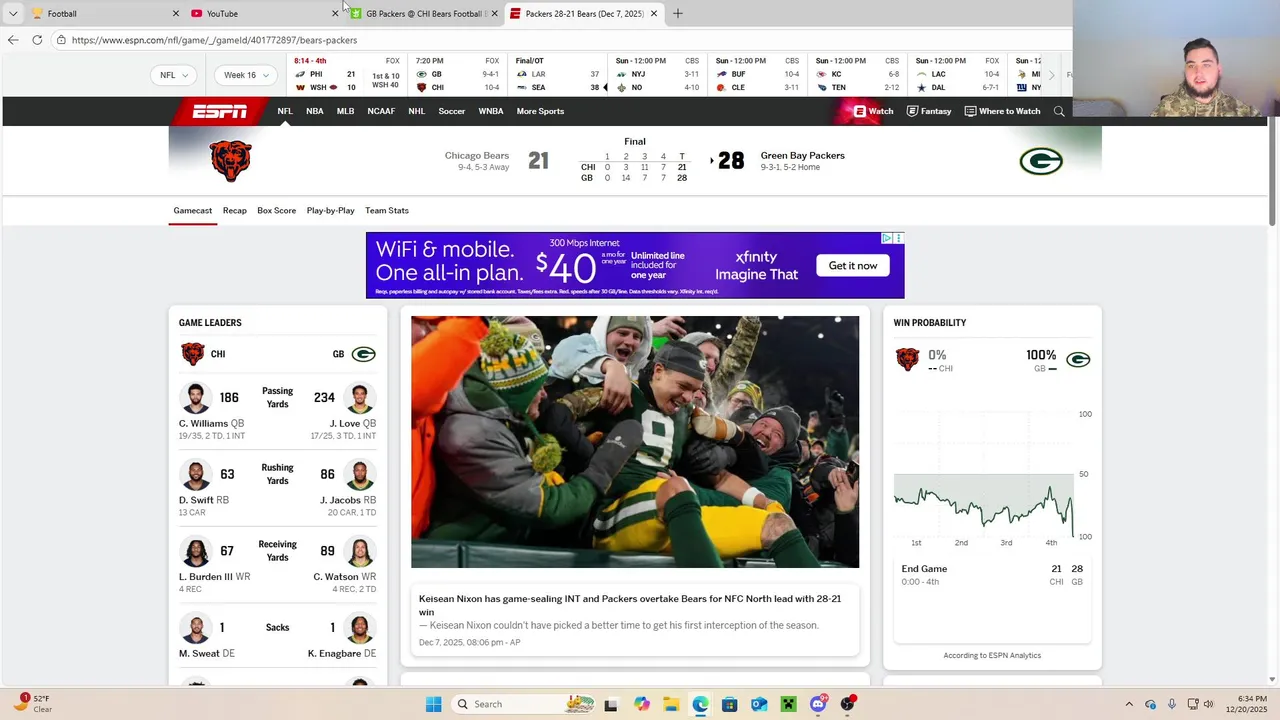Click Get it now on Xfinity ad

point(853,265)
